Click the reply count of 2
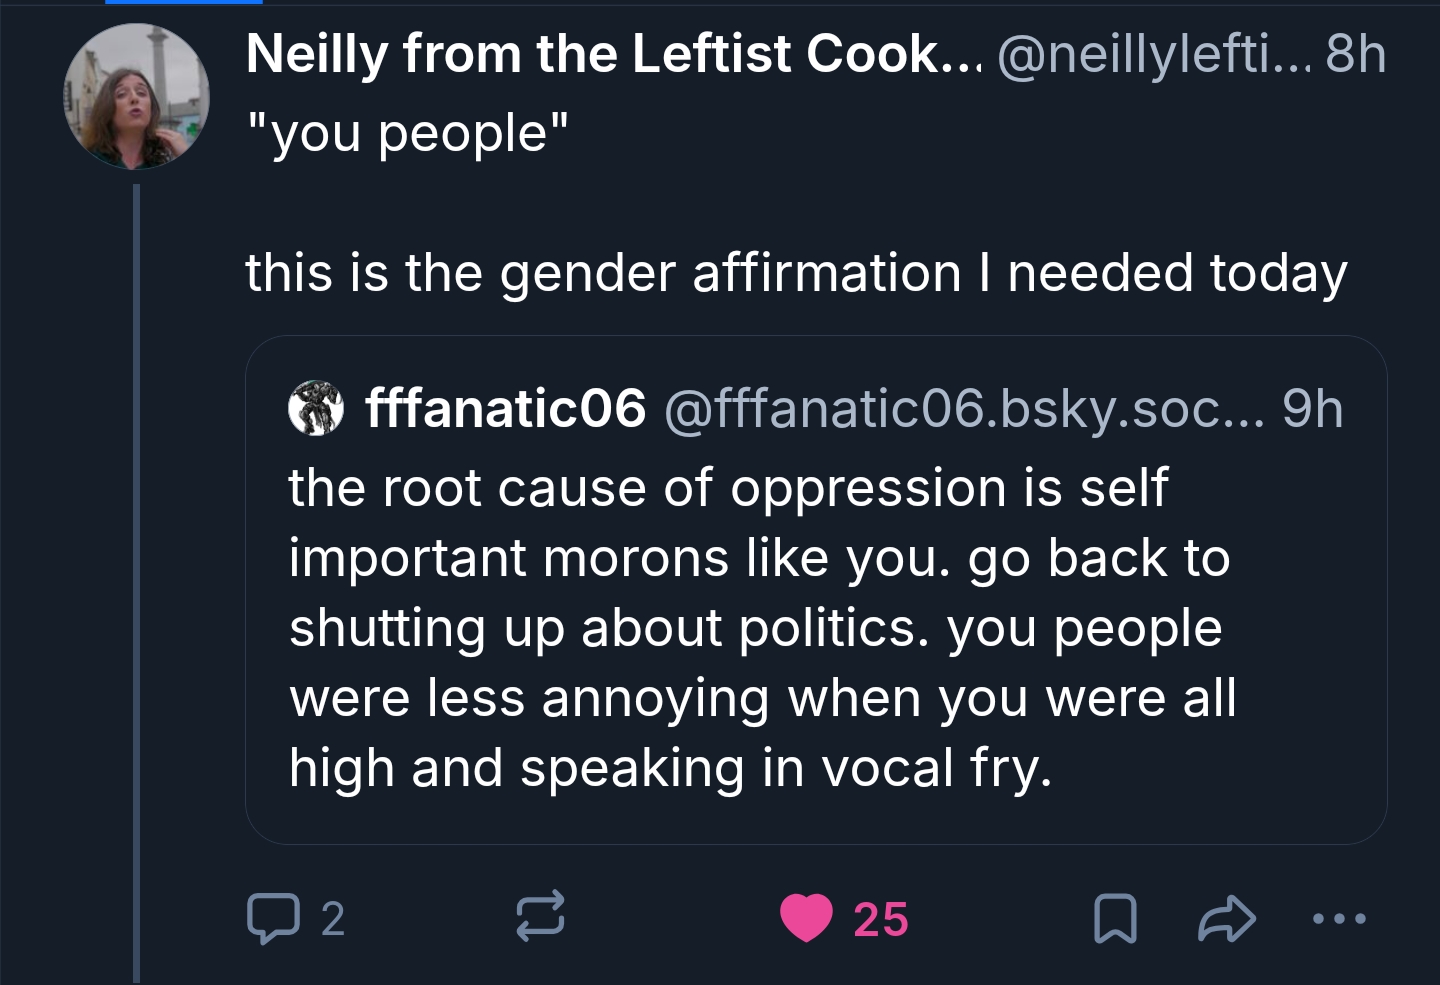 [x=333, y=919]
